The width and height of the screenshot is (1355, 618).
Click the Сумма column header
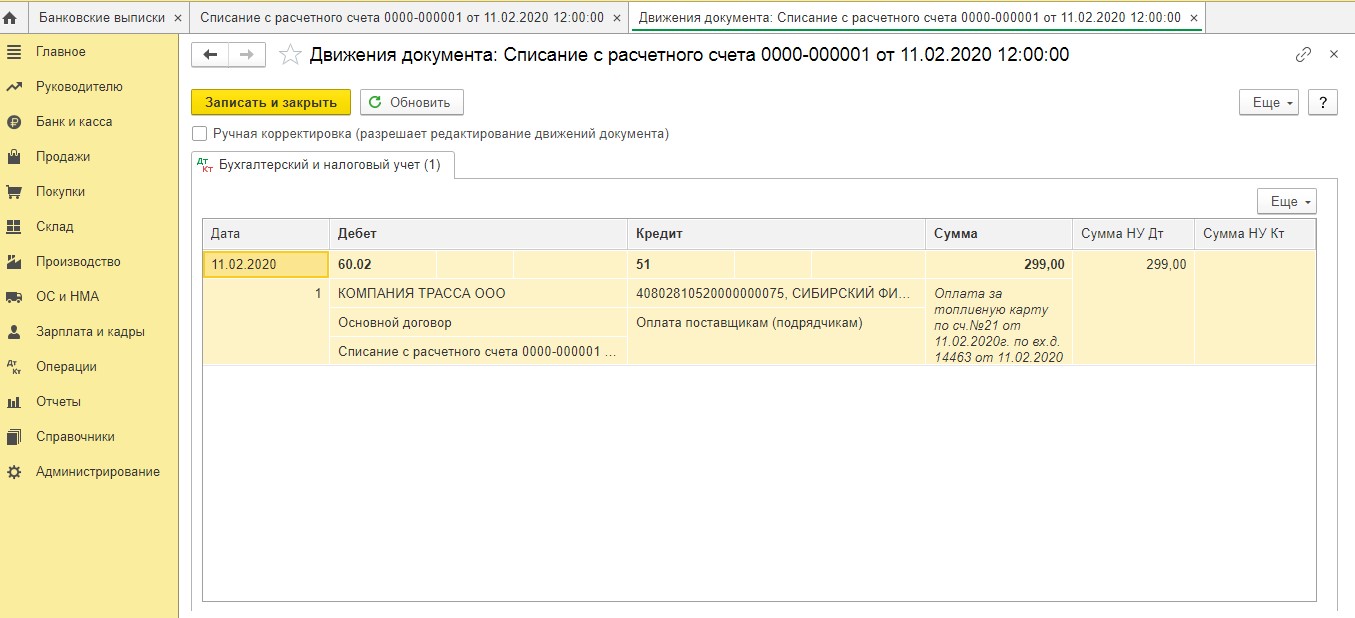pyautogui.click(x=998, y=234)
